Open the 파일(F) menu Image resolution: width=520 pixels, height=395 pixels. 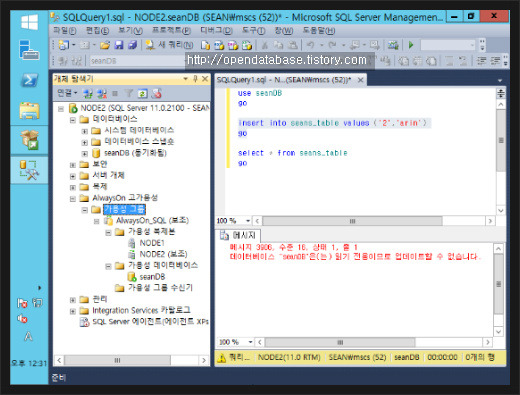65,31
